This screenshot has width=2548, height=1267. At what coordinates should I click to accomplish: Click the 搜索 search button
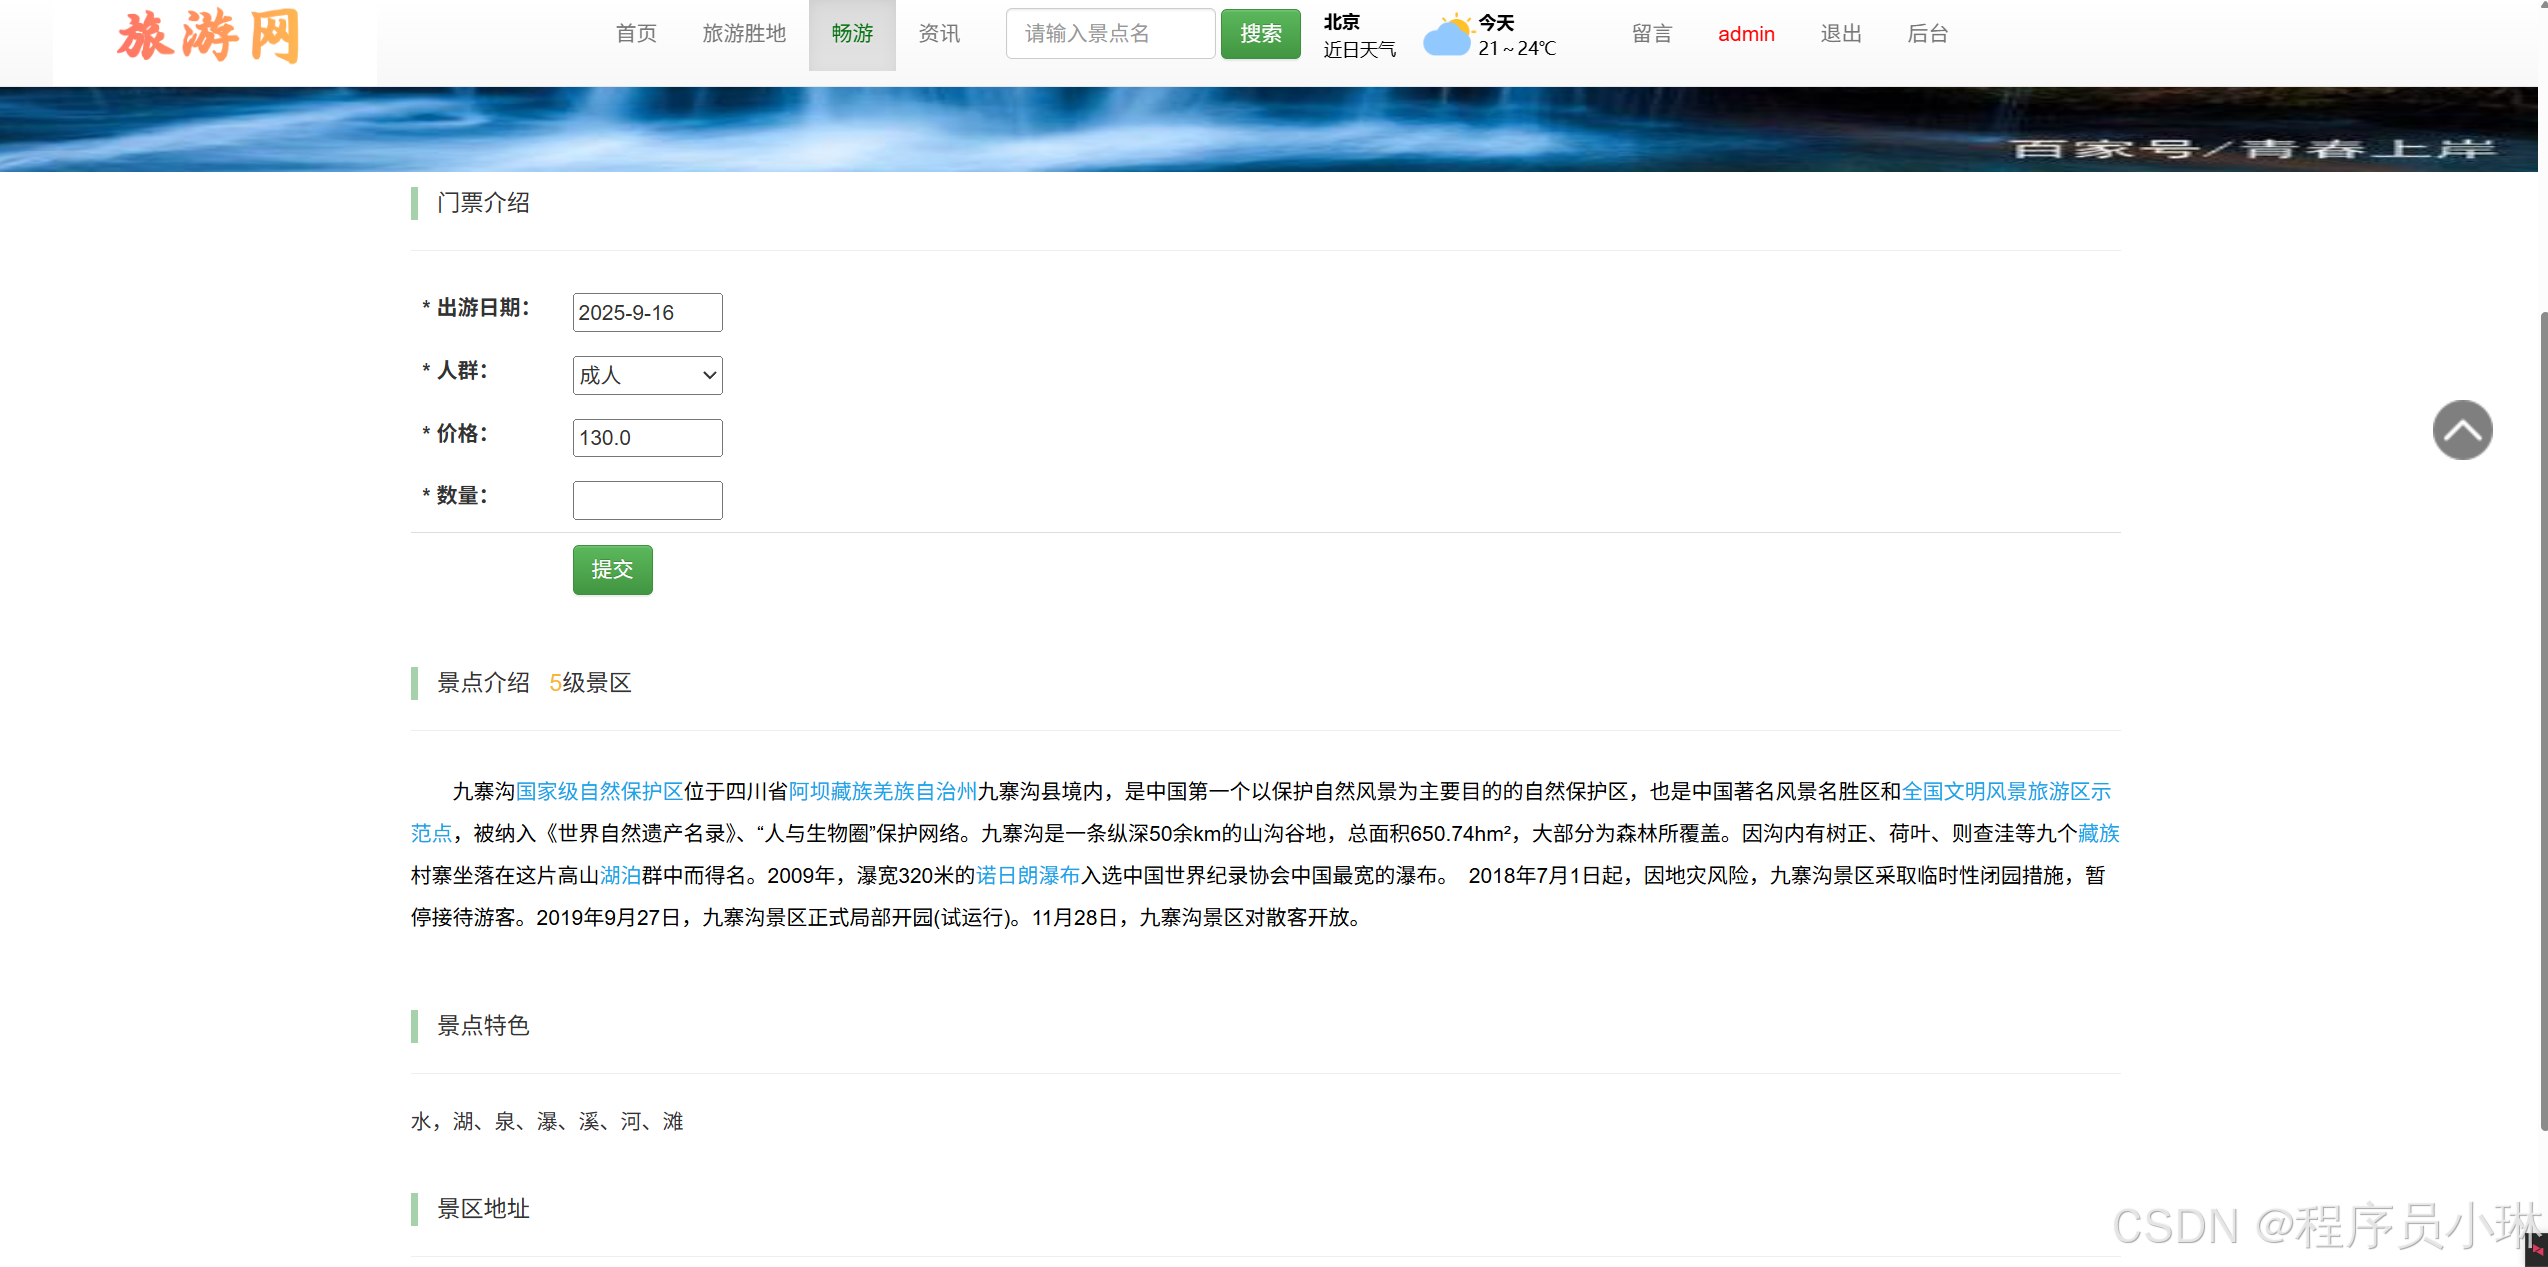click(x=1259, y=33)
